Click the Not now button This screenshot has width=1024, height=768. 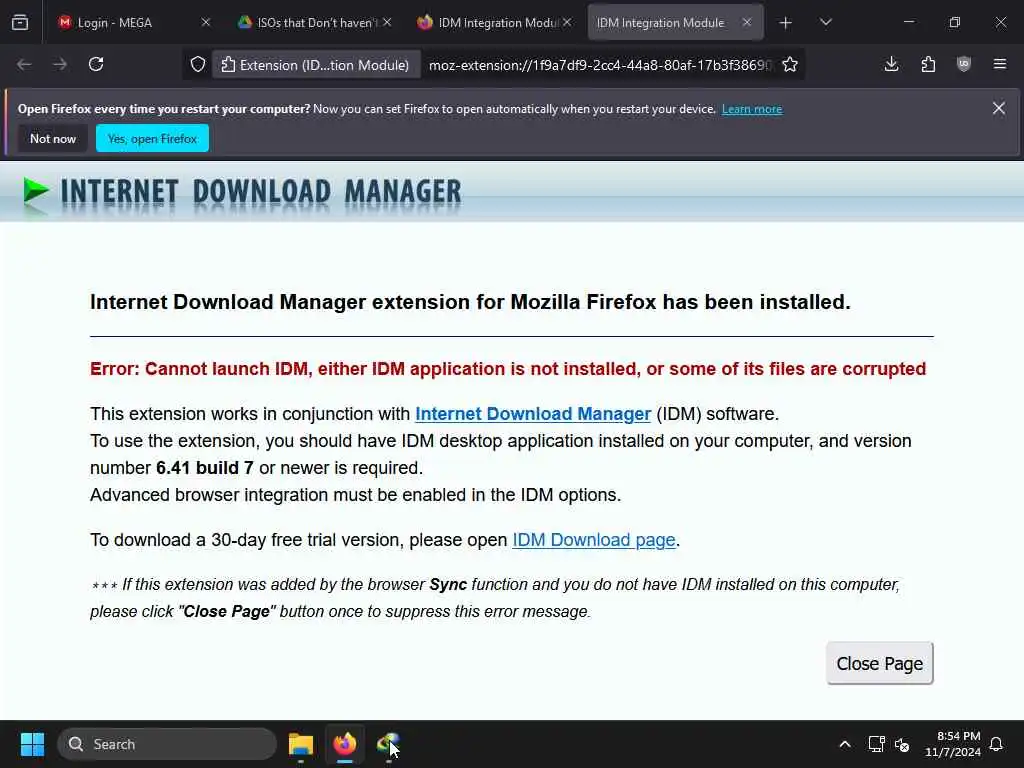(53, 138)
